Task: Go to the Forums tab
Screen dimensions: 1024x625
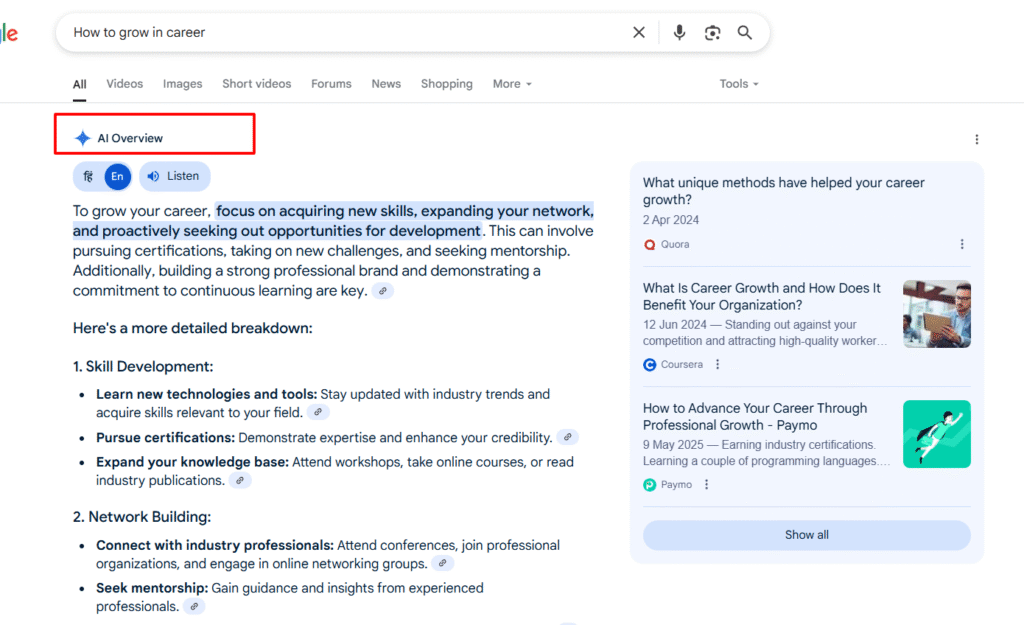Action: coord(331,84)
